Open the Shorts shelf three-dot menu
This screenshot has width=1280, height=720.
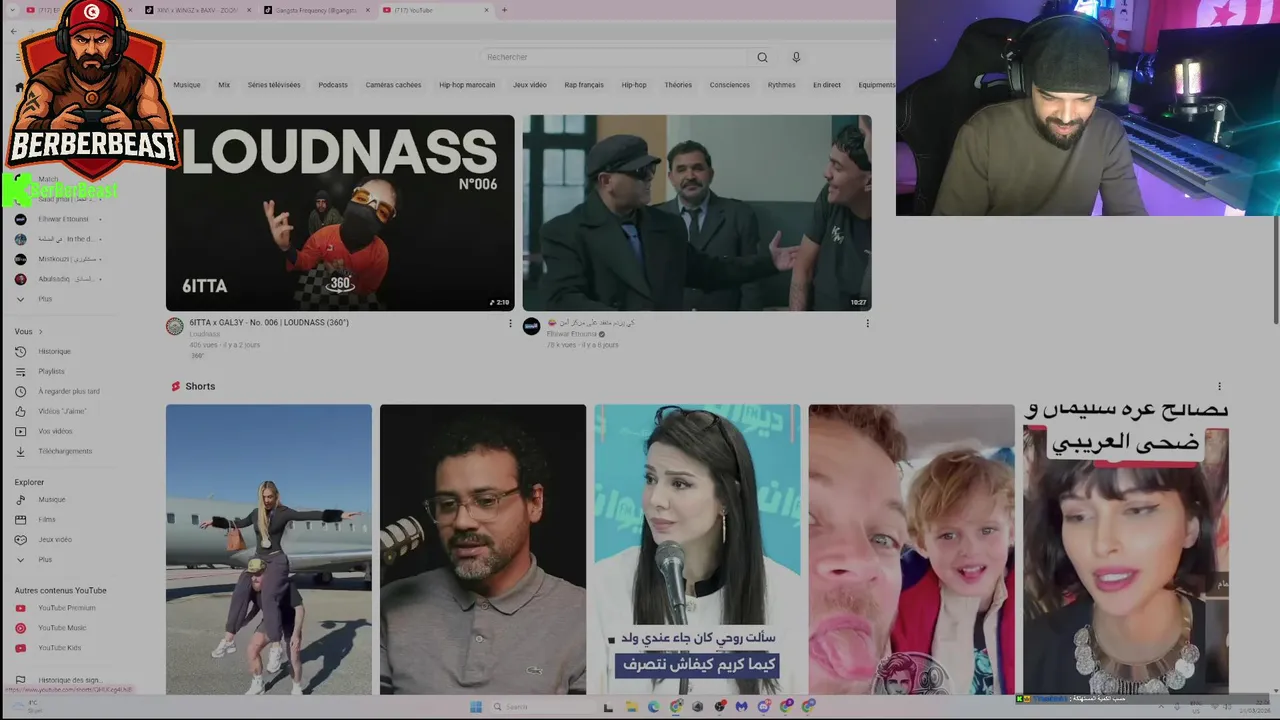pyautogui.click(x=1219, y=386)
